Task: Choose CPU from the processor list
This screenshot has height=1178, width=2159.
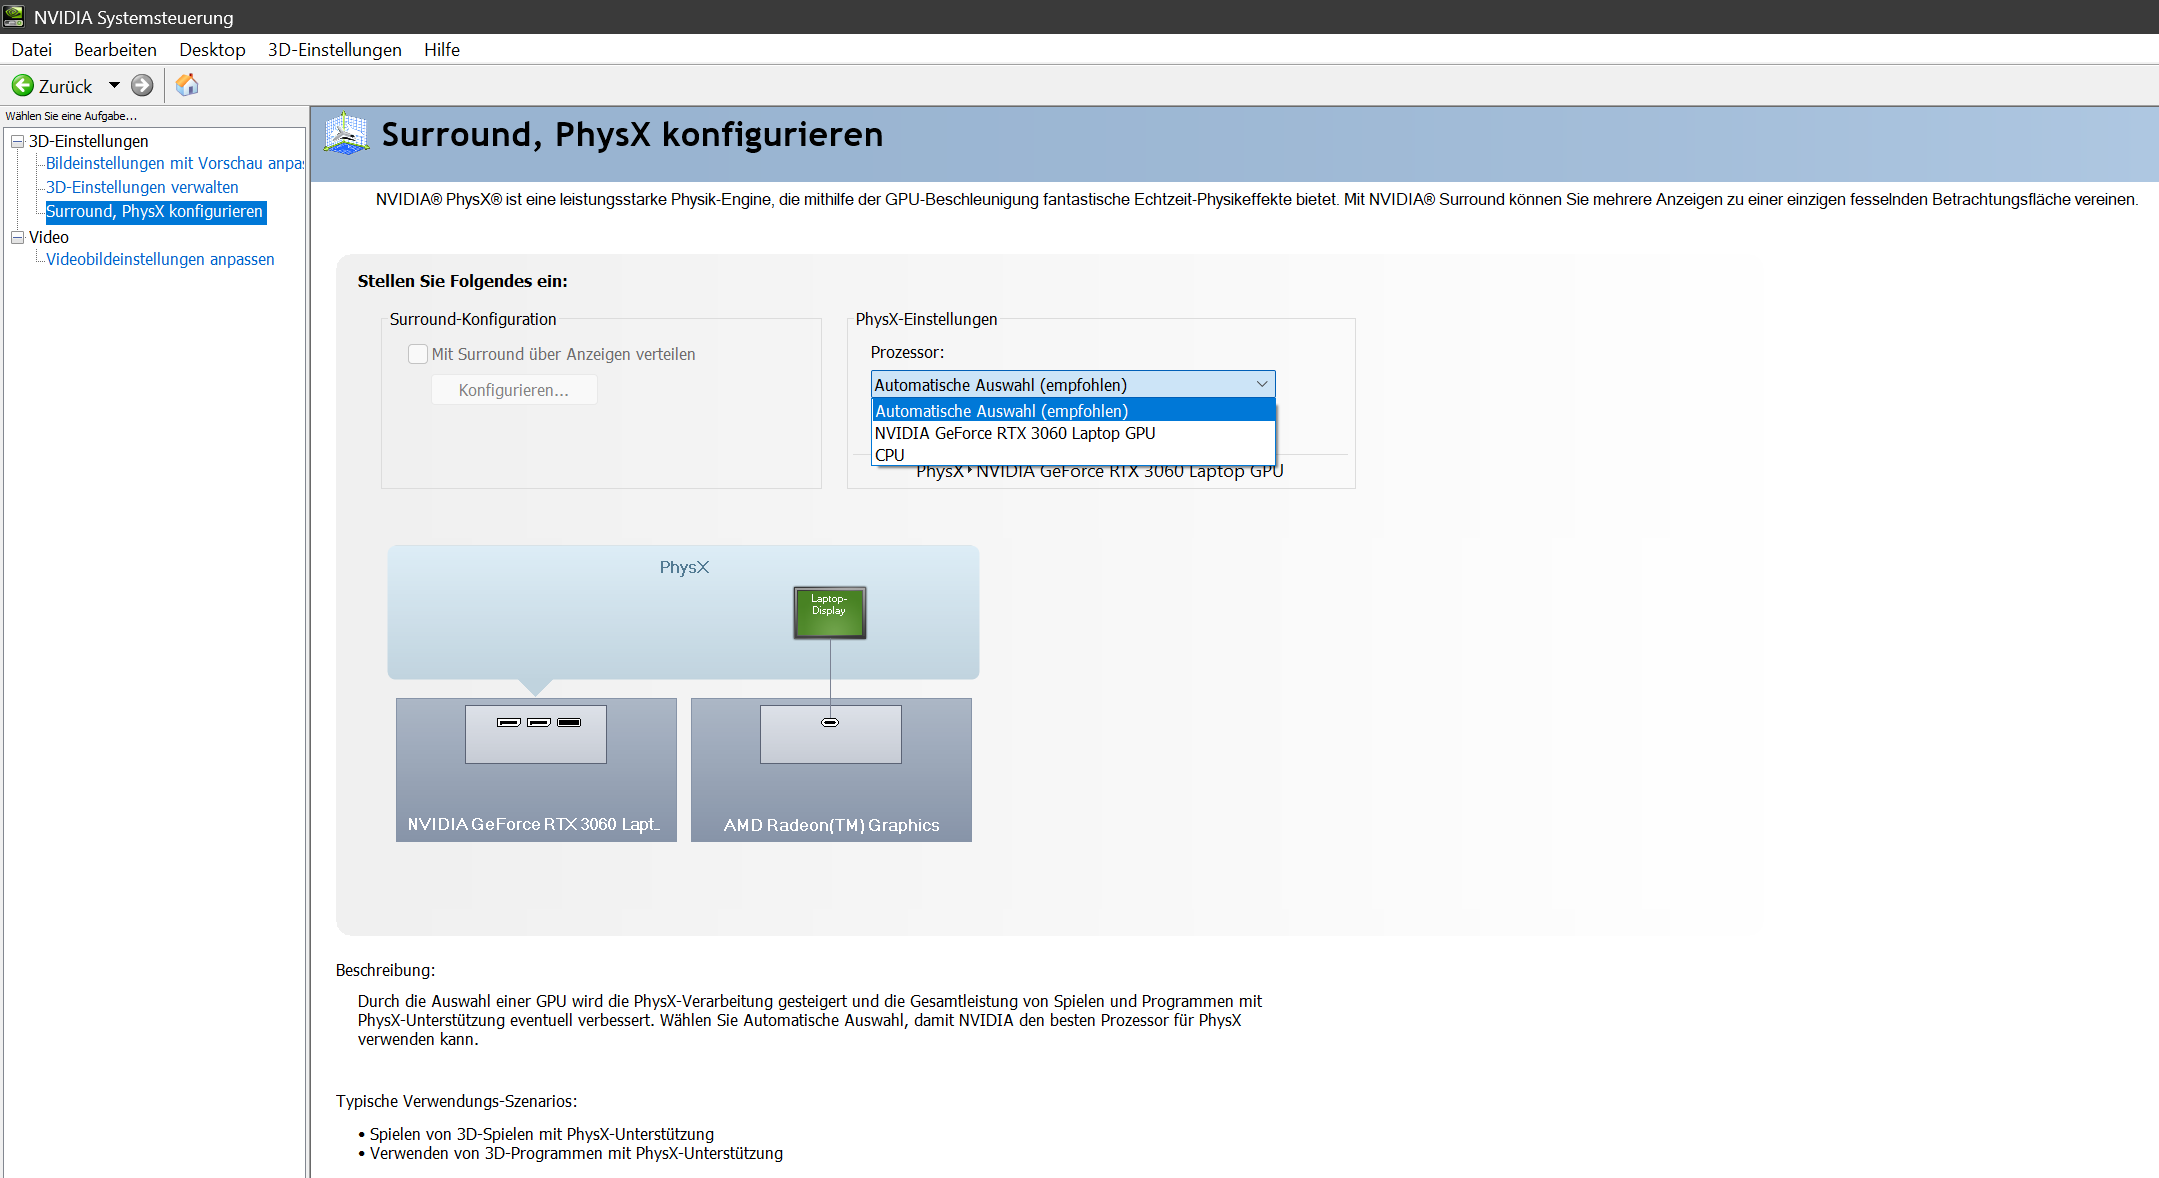Action: pyautogui.click(x=889, y=455)
